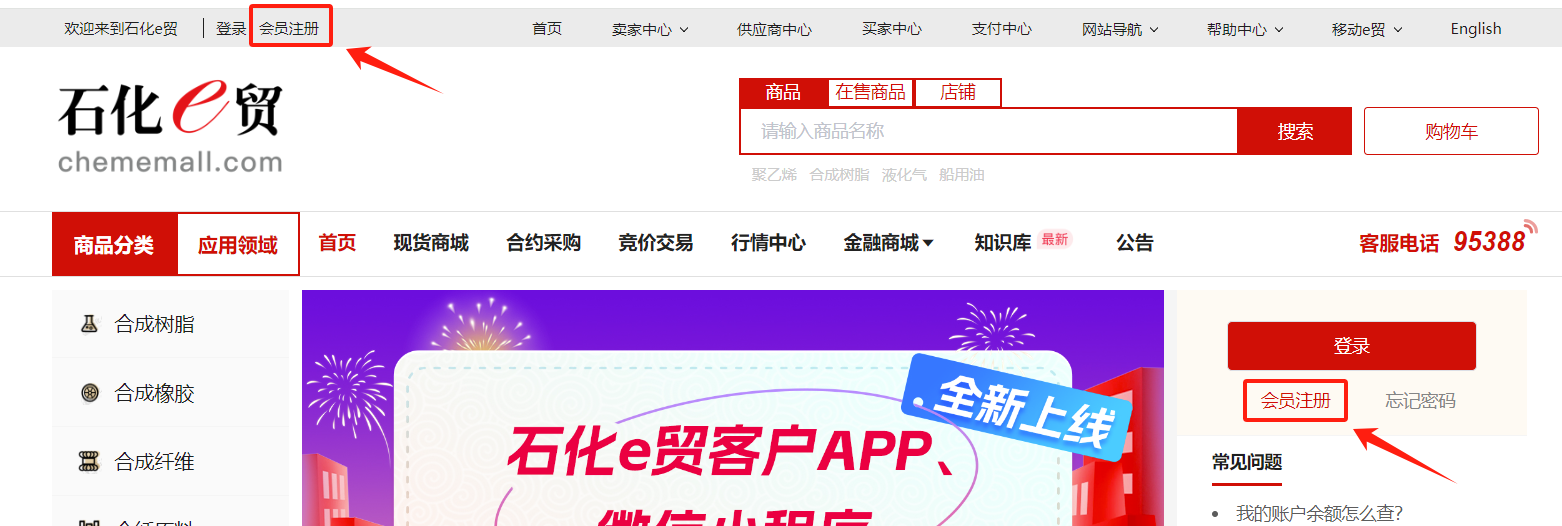Select the 在售商品 search tab
The width and height of the screenshot is (1562, 526).
click(870, 93)
